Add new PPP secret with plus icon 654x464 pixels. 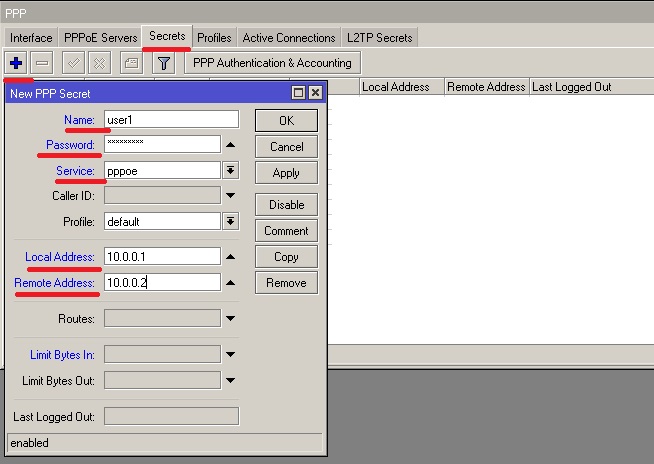16,63
